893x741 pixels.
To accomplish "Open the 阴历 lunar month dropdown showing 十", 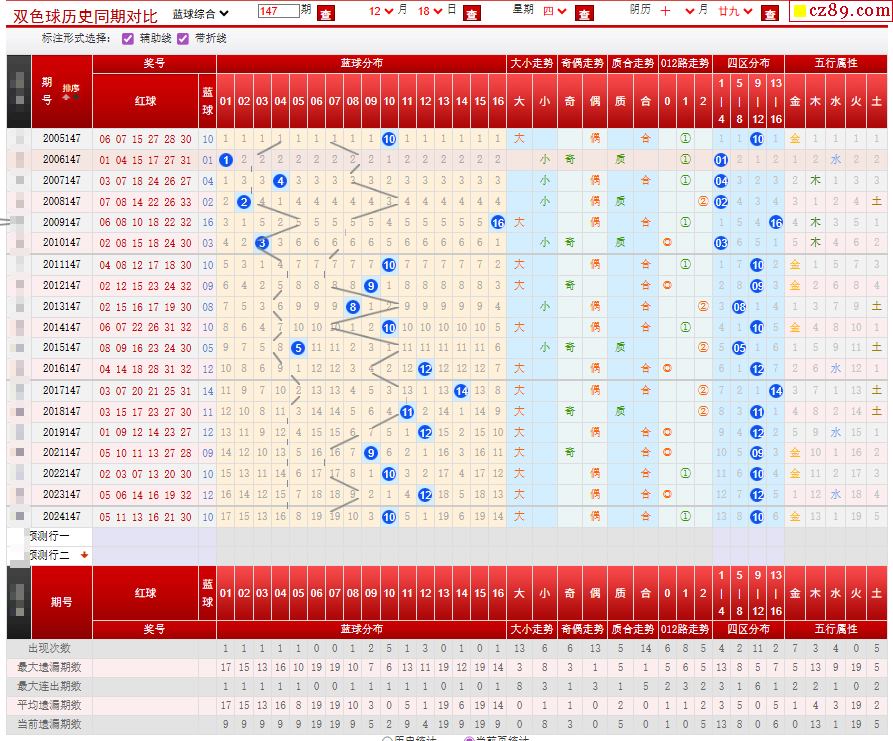I will 677,11.
